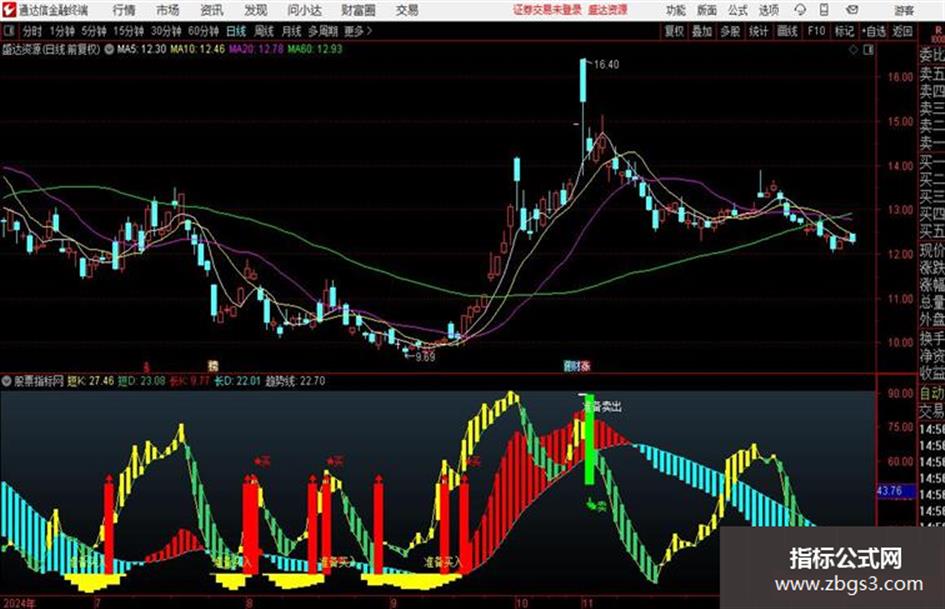
Task: Click the 返回 back button
Action: click(x=902, y=31)
